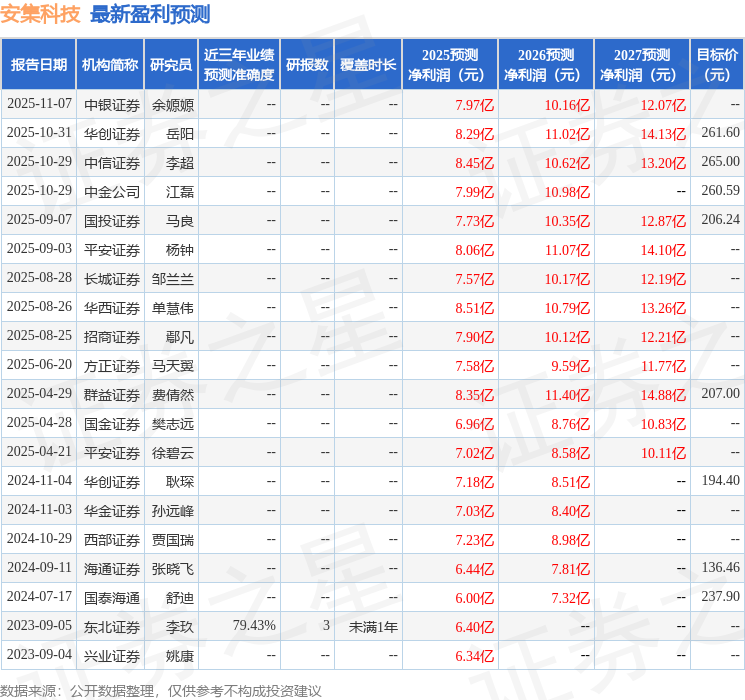This screenshot has width=745, height=700.
Task: Click the 最新盈利预测 heading
Action: tap(150, 15)
